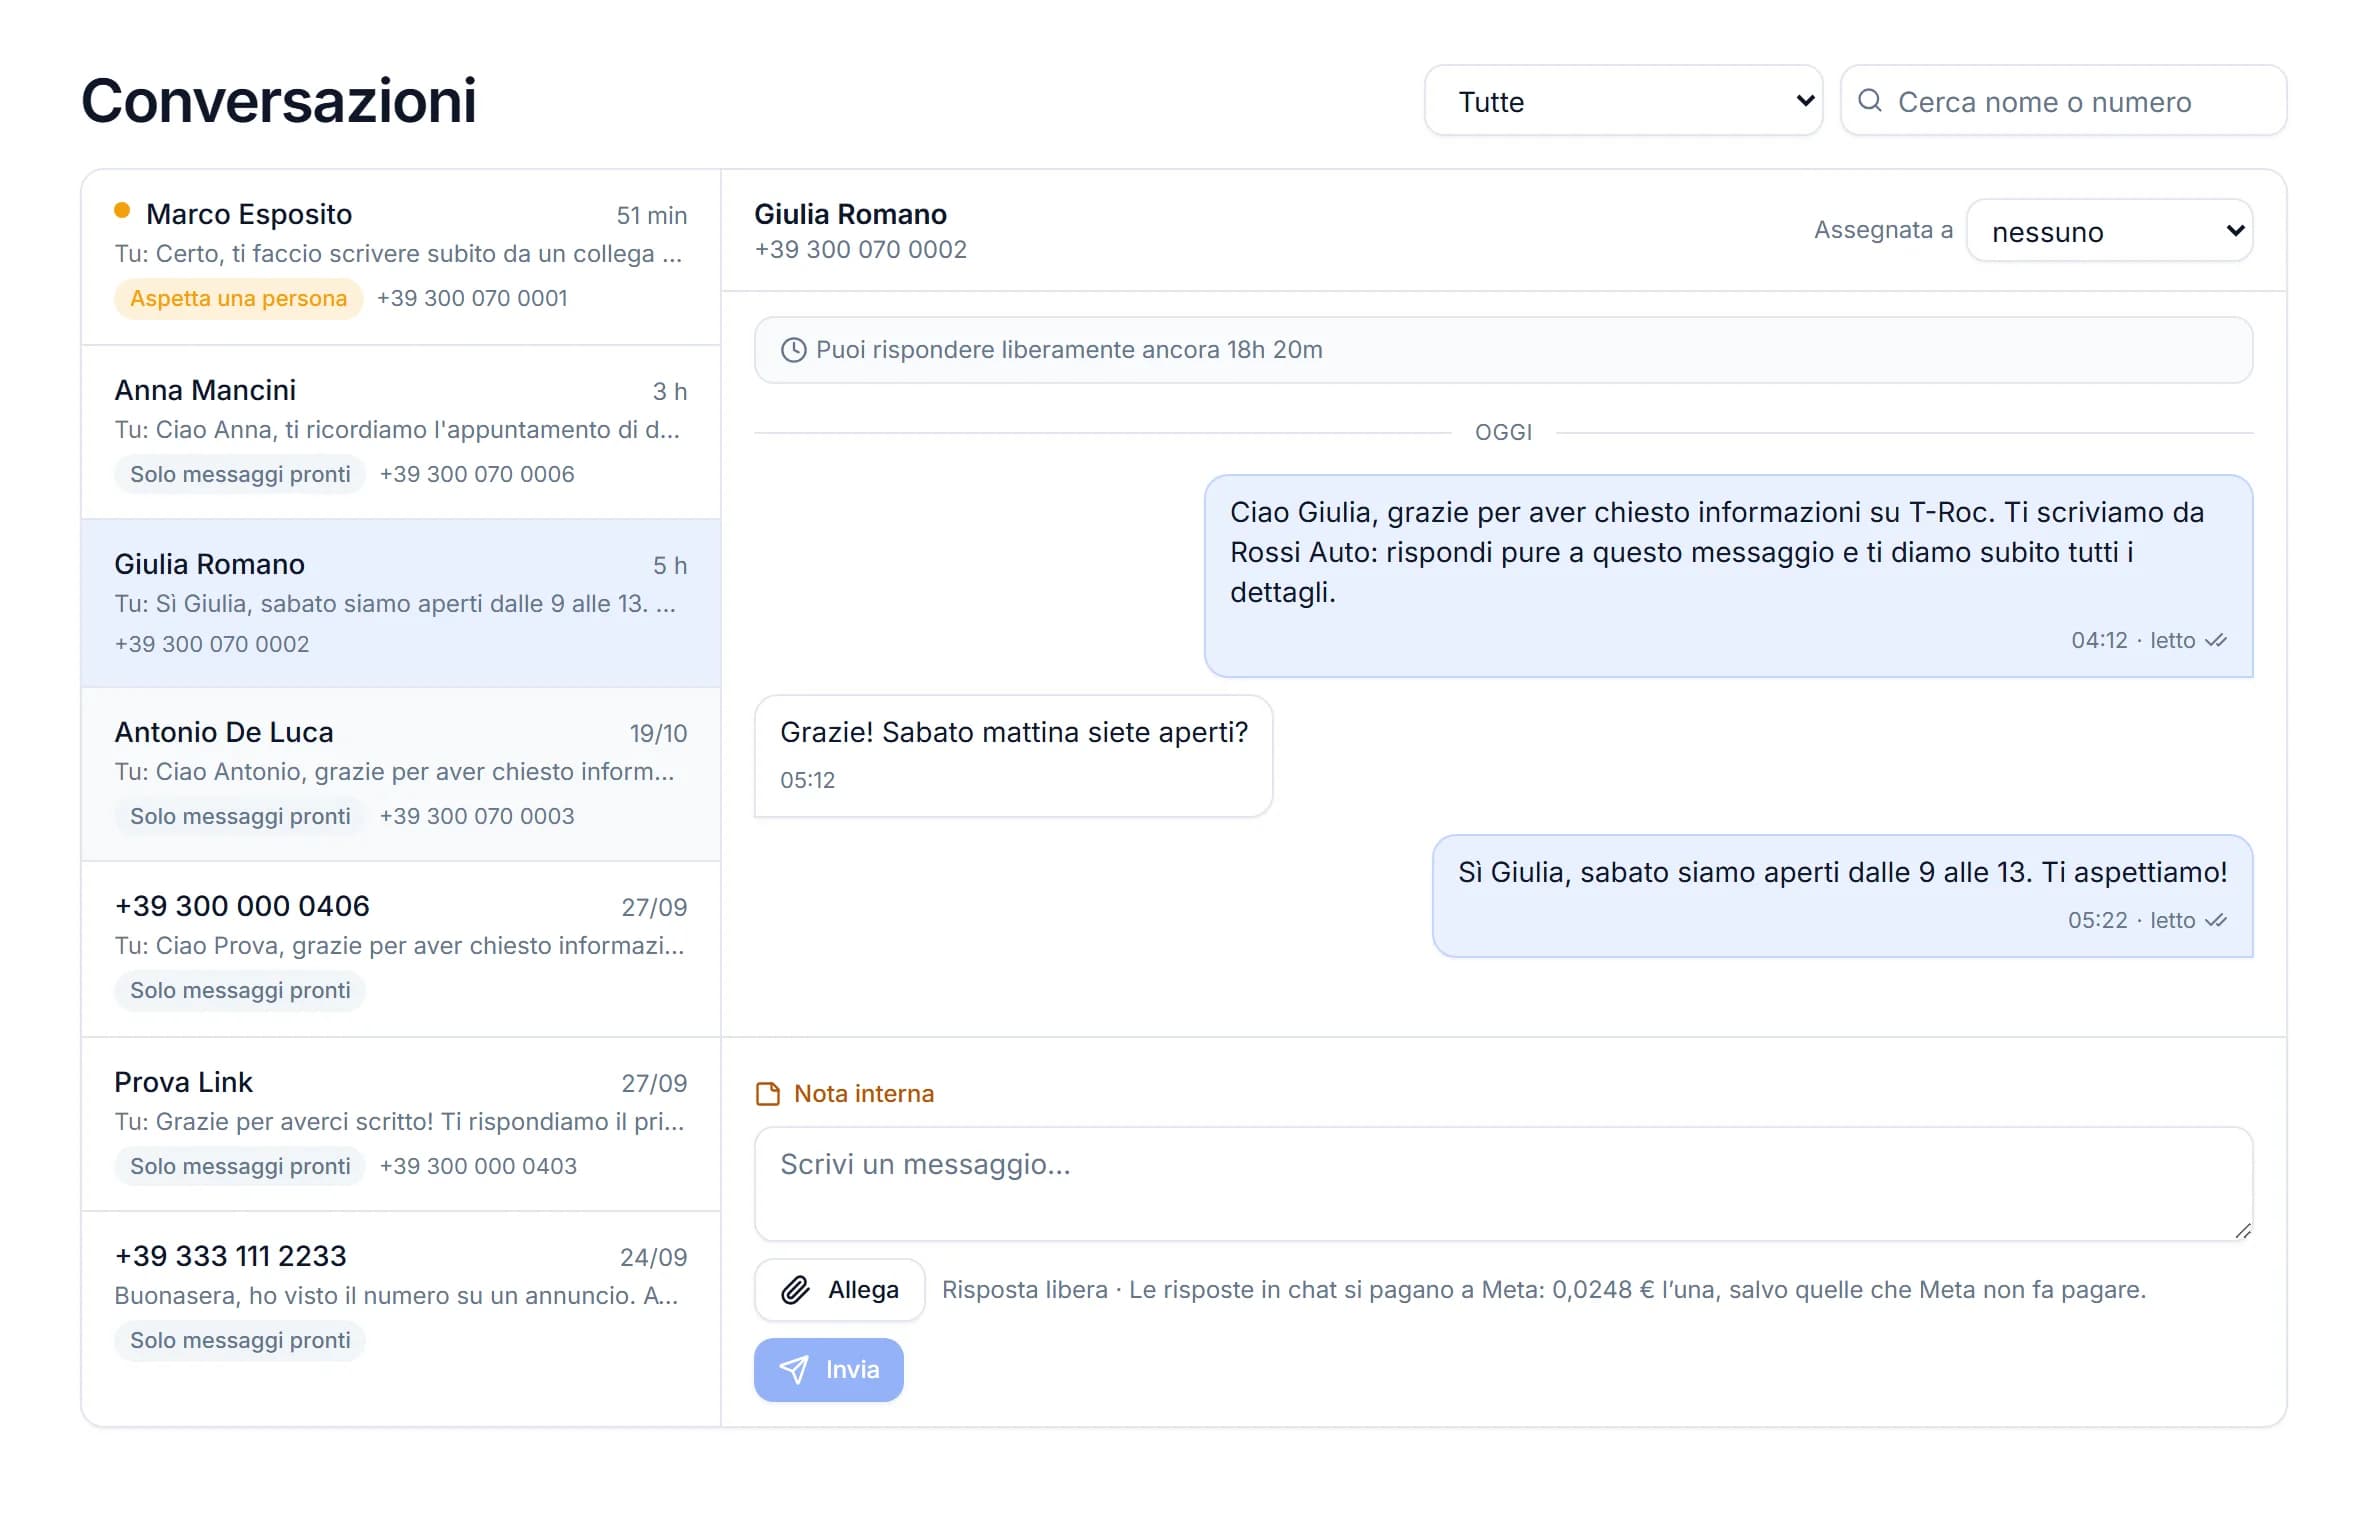
Task: Click the message 'Sì Giulia, sabato siamo aperti'
Action: 1842,896
